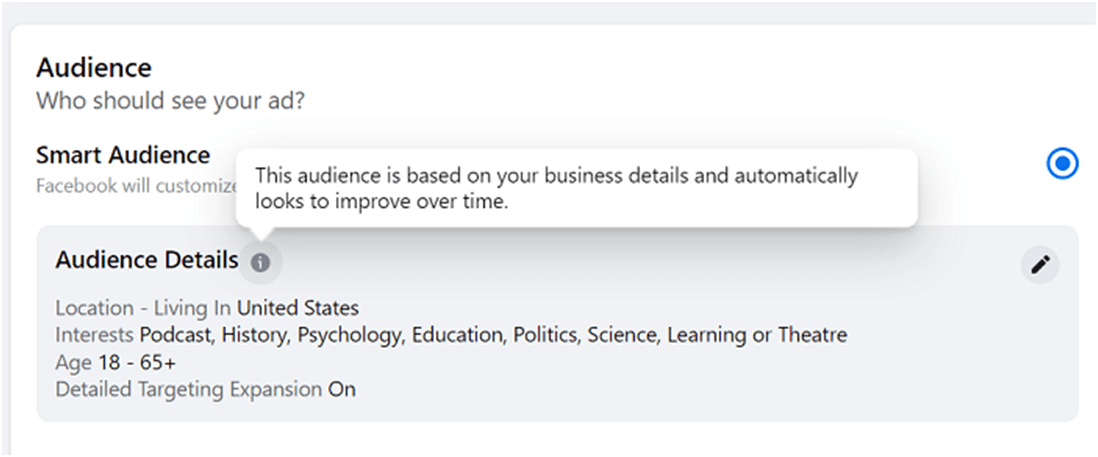Click the "Who should see your ad?" subtitle
The width and height of the screenshot is (1098, 457).
171,101
